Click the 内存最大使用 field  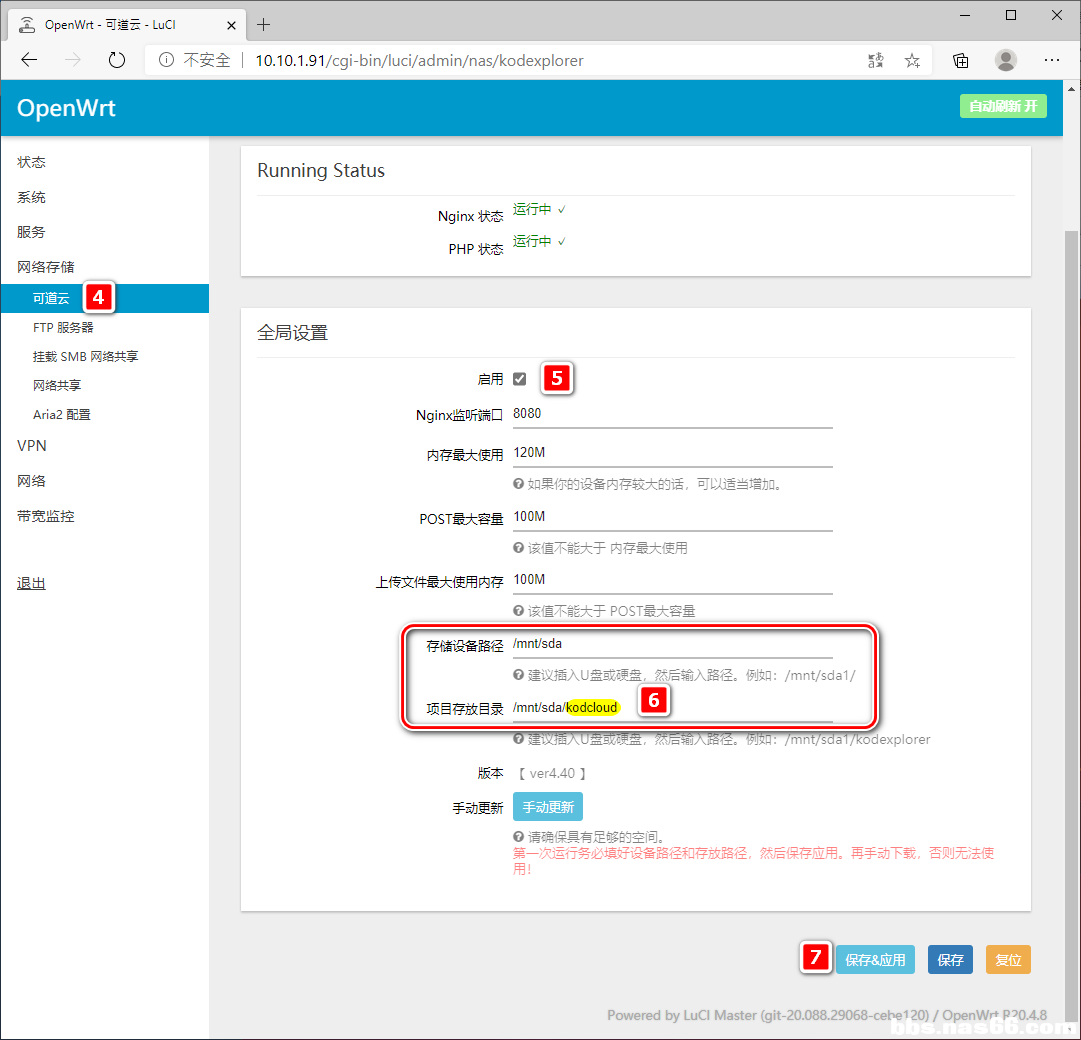[673, 453]
